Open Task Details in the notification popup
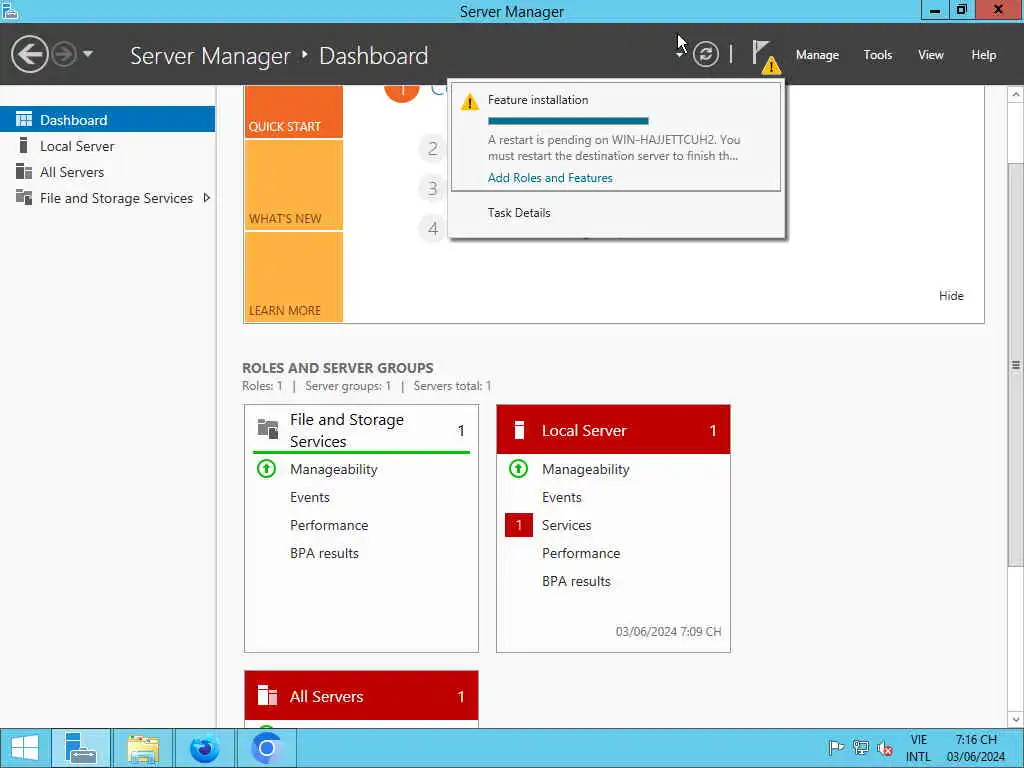1024x768 pixels. pos(519,213)
